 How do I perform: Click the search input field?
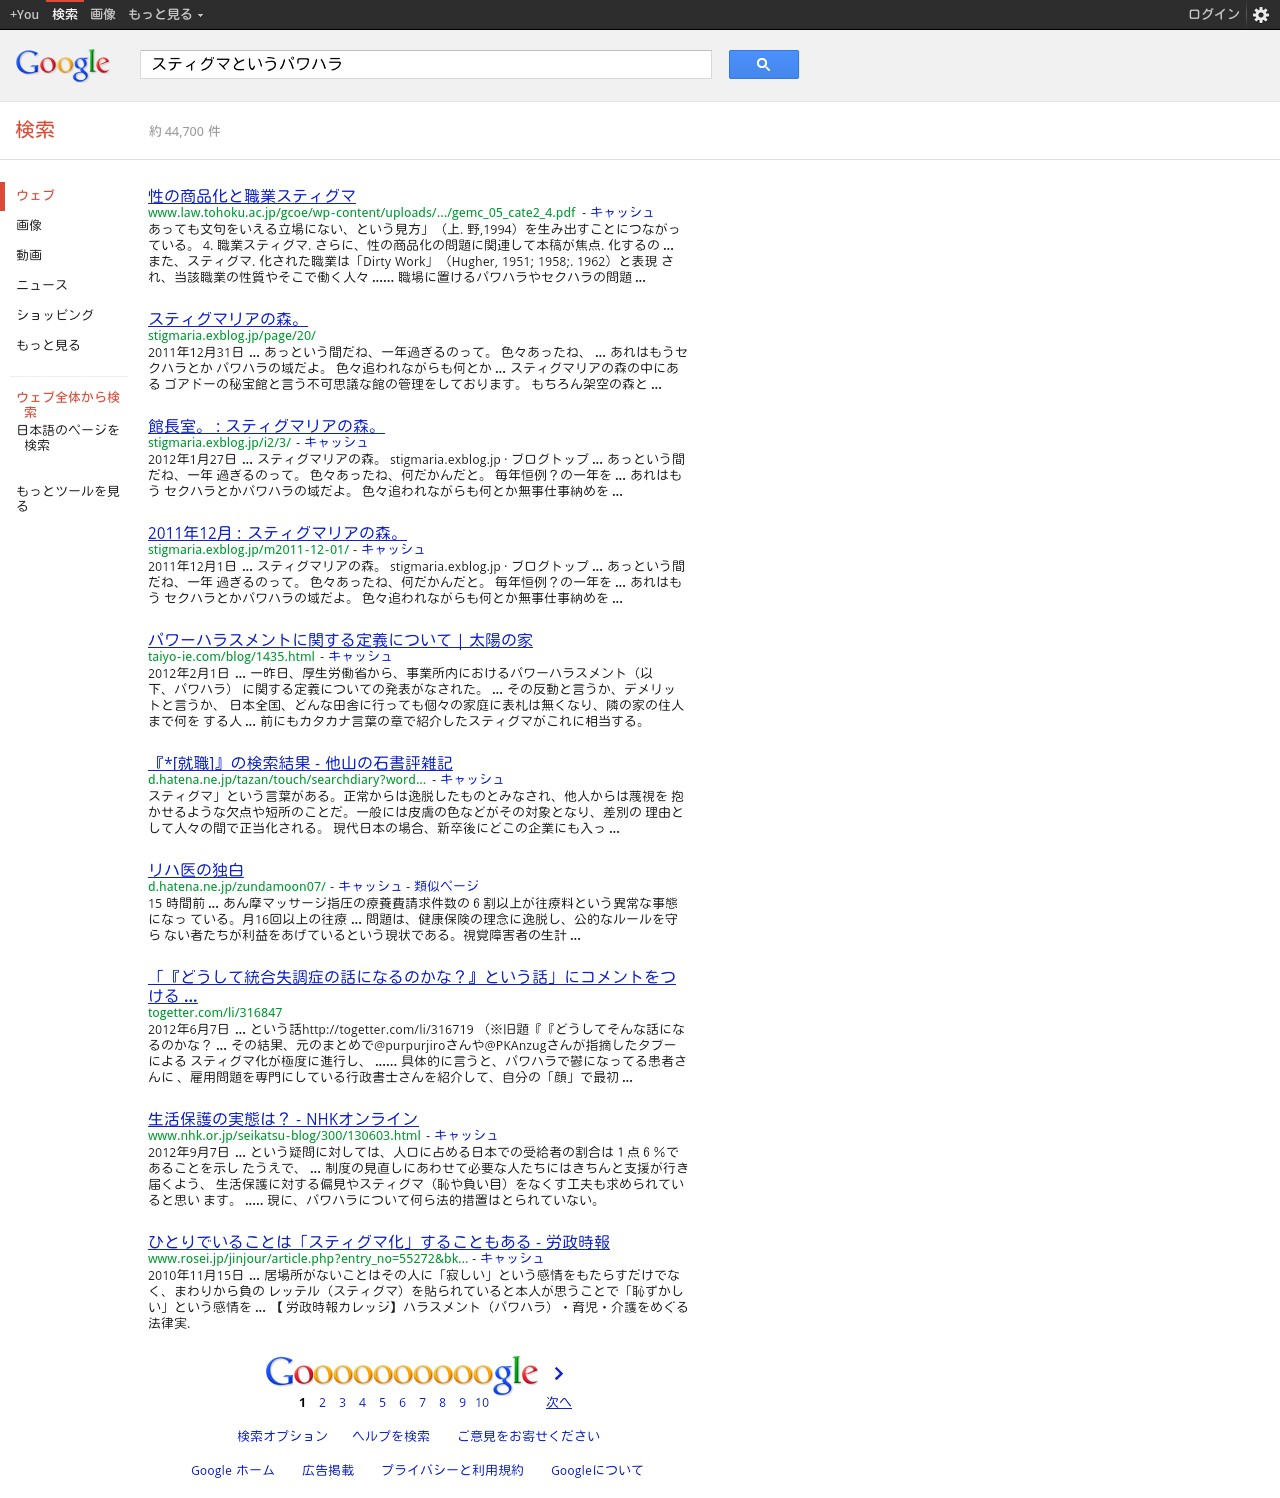click(x=425, y=64)
